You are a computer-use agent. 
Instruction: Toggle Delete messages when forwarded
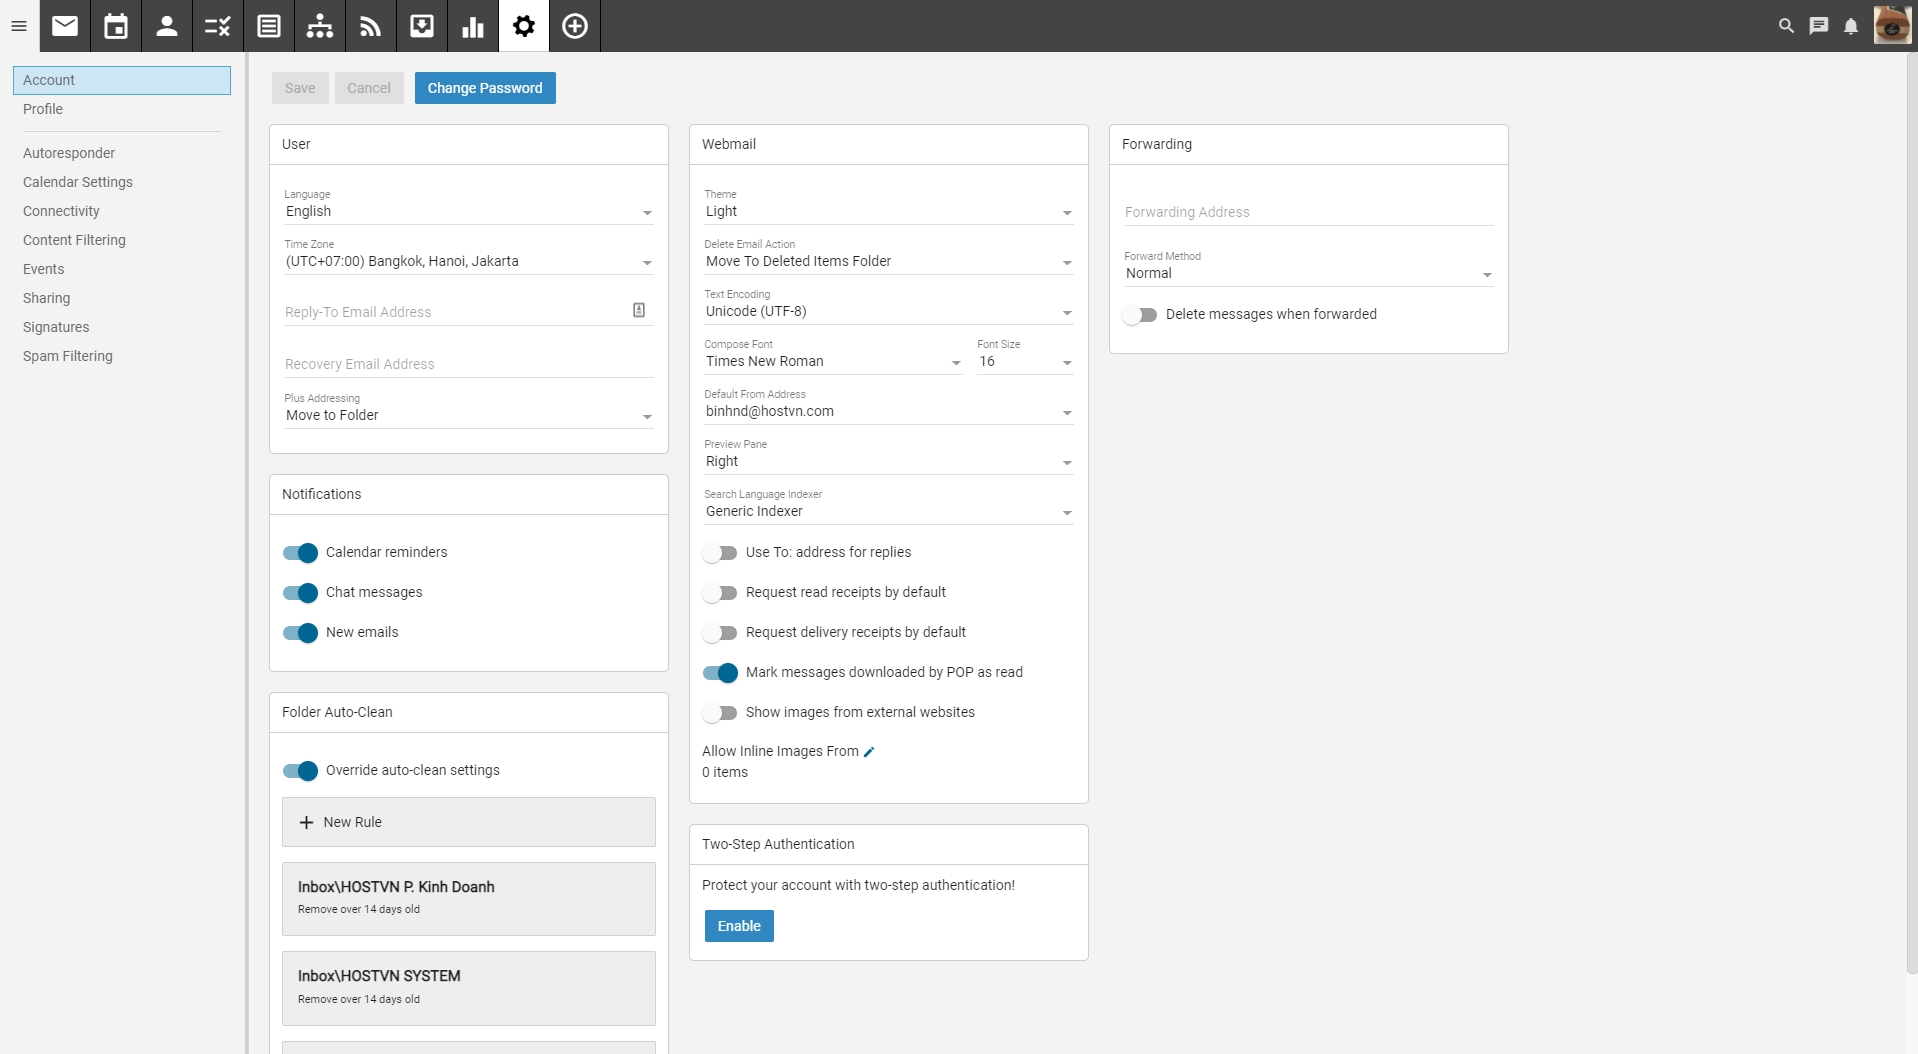1140,315
